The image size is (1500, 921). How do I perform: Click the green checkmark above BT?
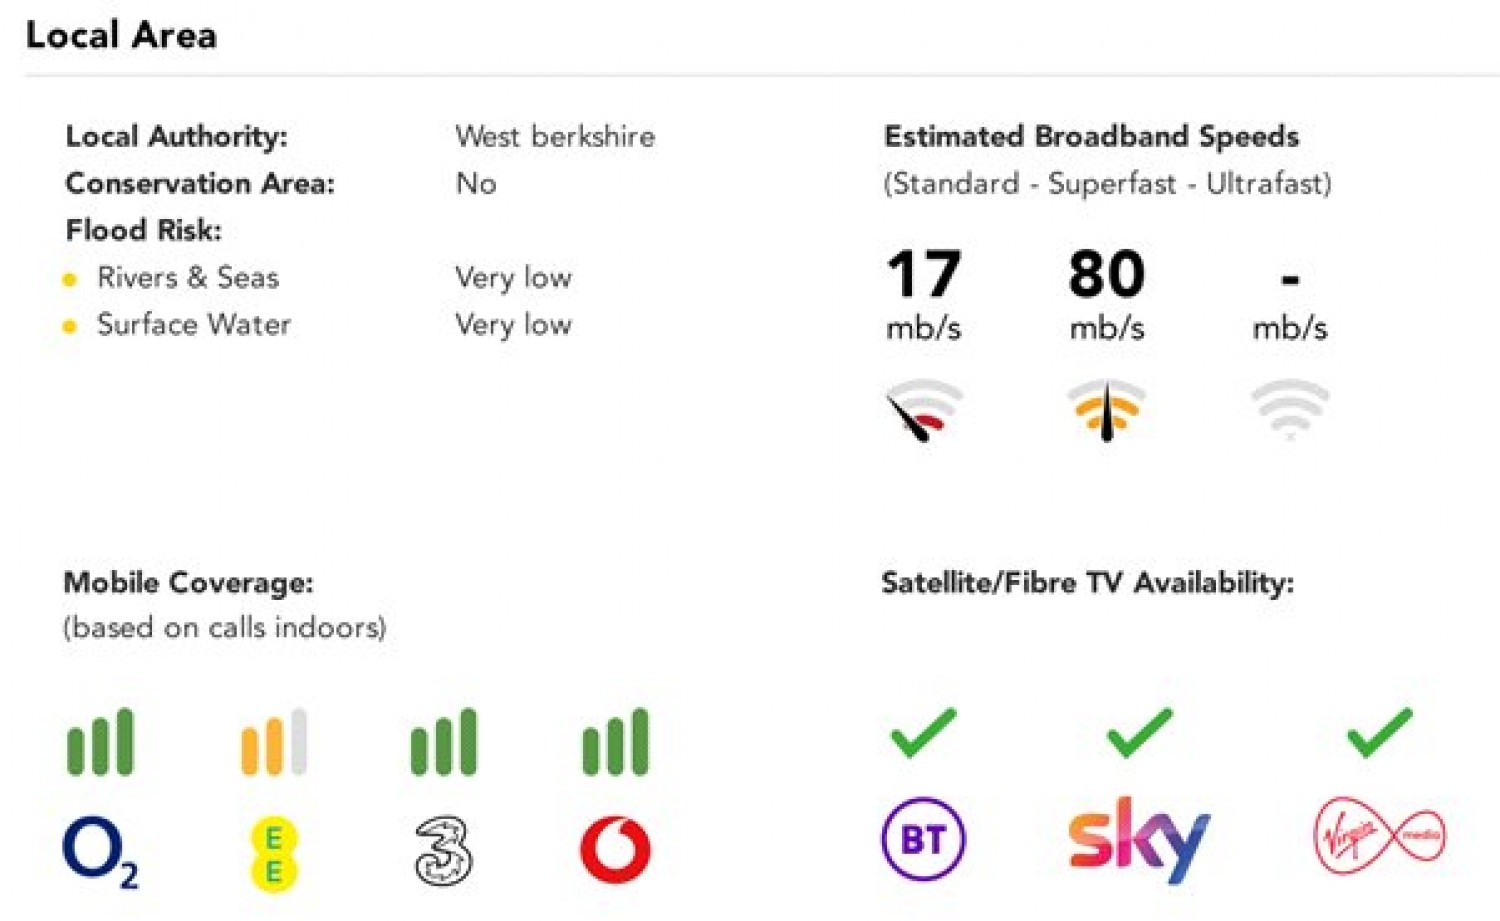tap(923, 732)
